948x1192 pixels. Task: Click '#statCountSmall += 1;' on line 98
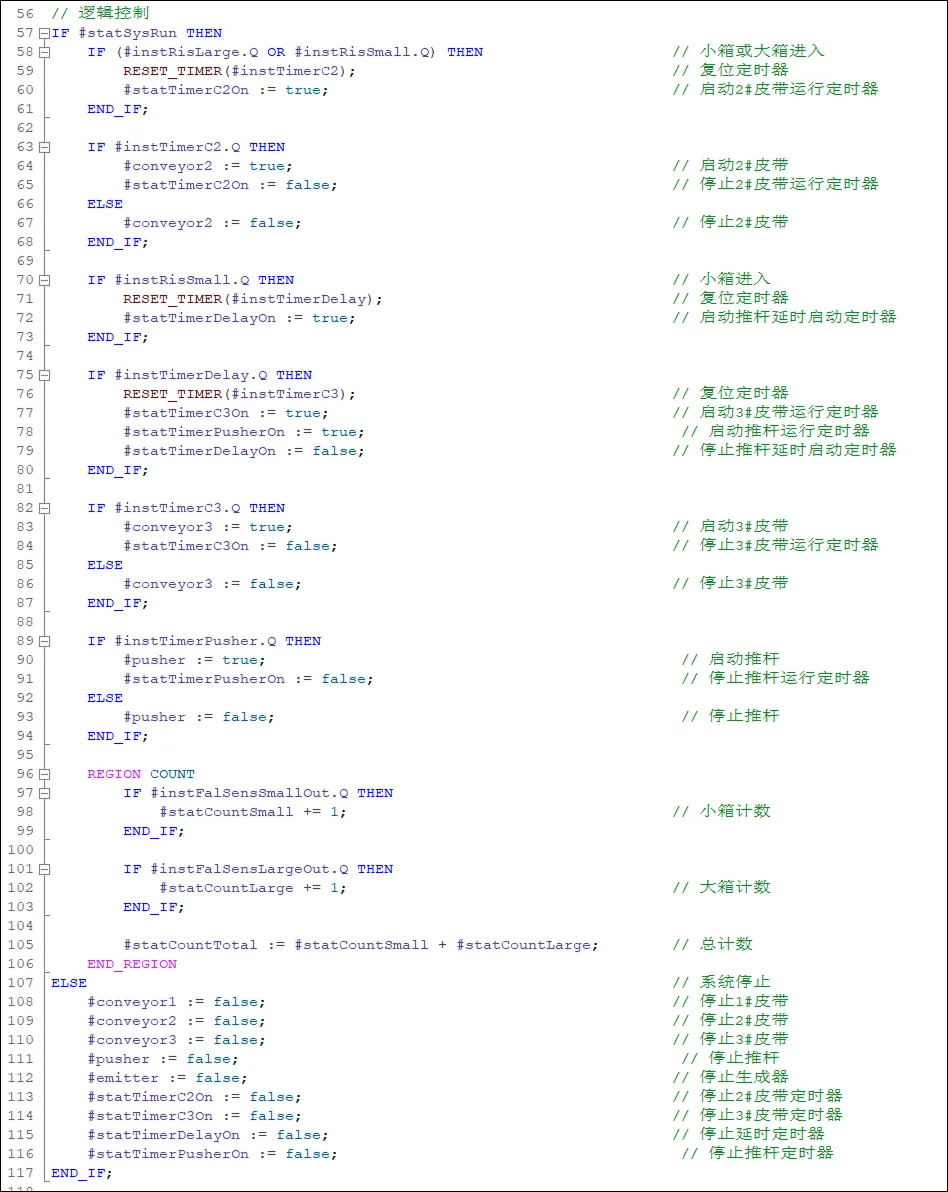click(252, 813)
